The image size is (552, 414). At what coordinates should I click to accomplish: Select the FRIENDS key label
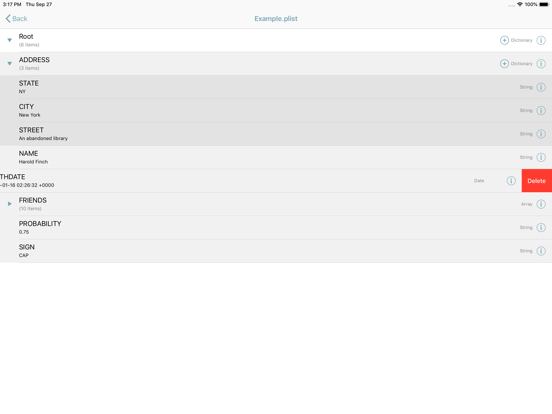tap(32, 200)
